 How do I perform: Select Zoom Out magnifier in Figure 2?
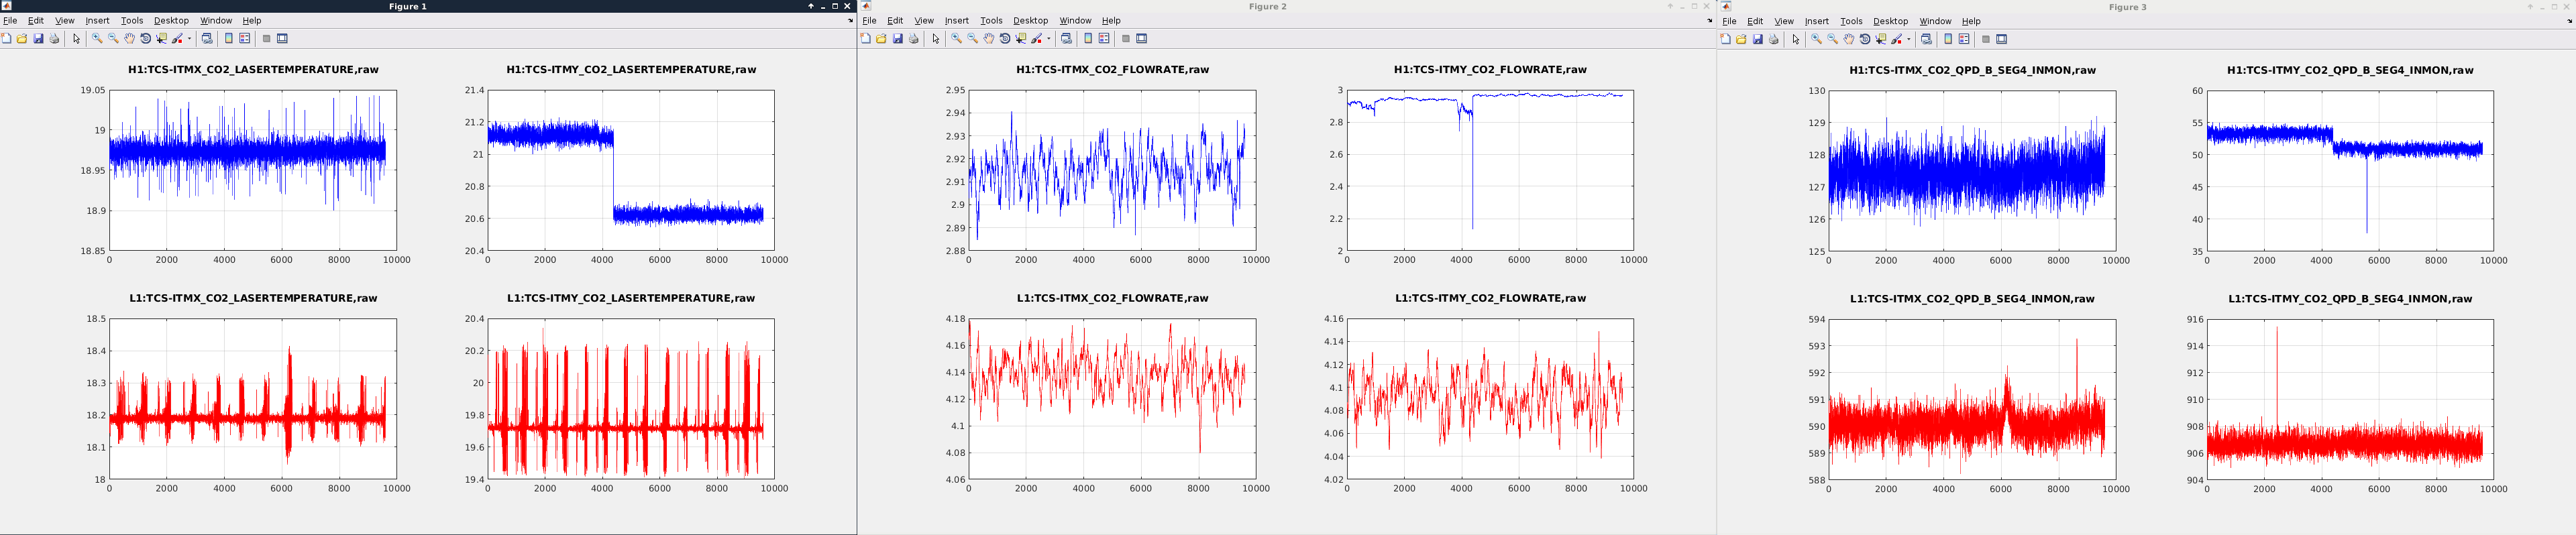point(973,39)
